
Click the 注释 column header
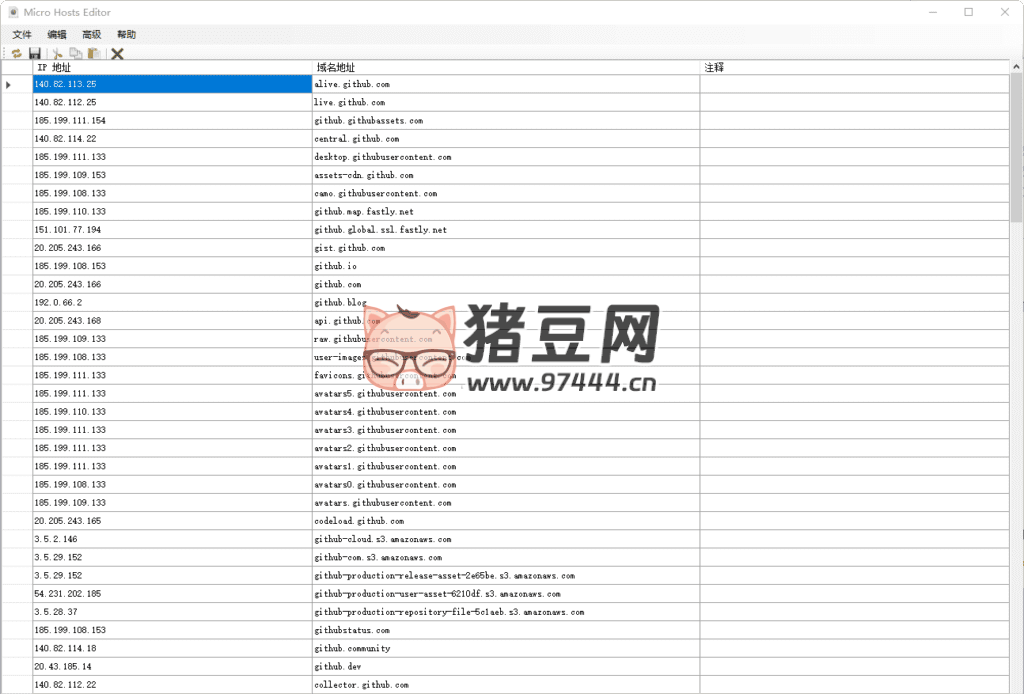pos(854,67)
